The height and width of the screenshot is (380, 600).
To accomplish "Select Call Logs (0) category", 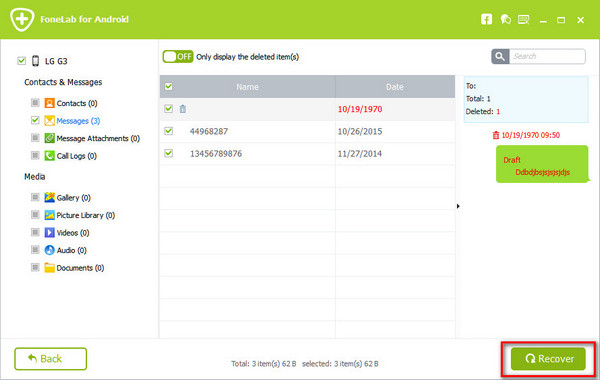I will click(x=77, y=156).
